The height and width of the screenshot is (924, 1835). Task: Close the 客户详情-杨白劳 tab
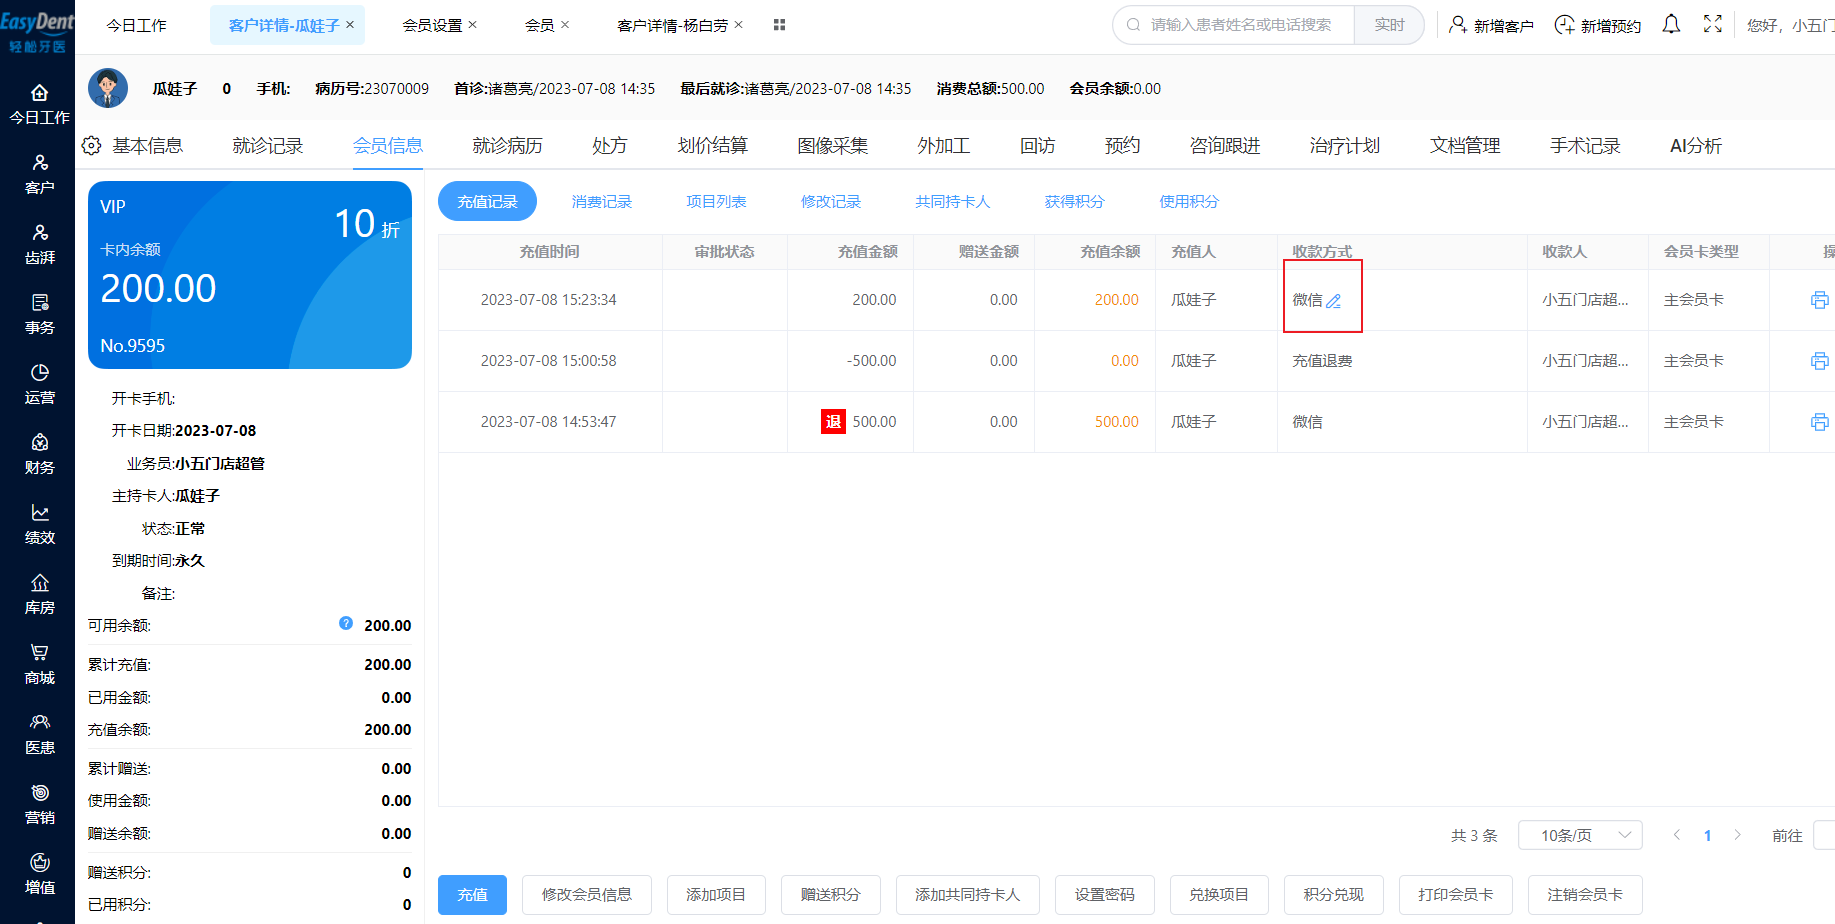coord(738,24)
